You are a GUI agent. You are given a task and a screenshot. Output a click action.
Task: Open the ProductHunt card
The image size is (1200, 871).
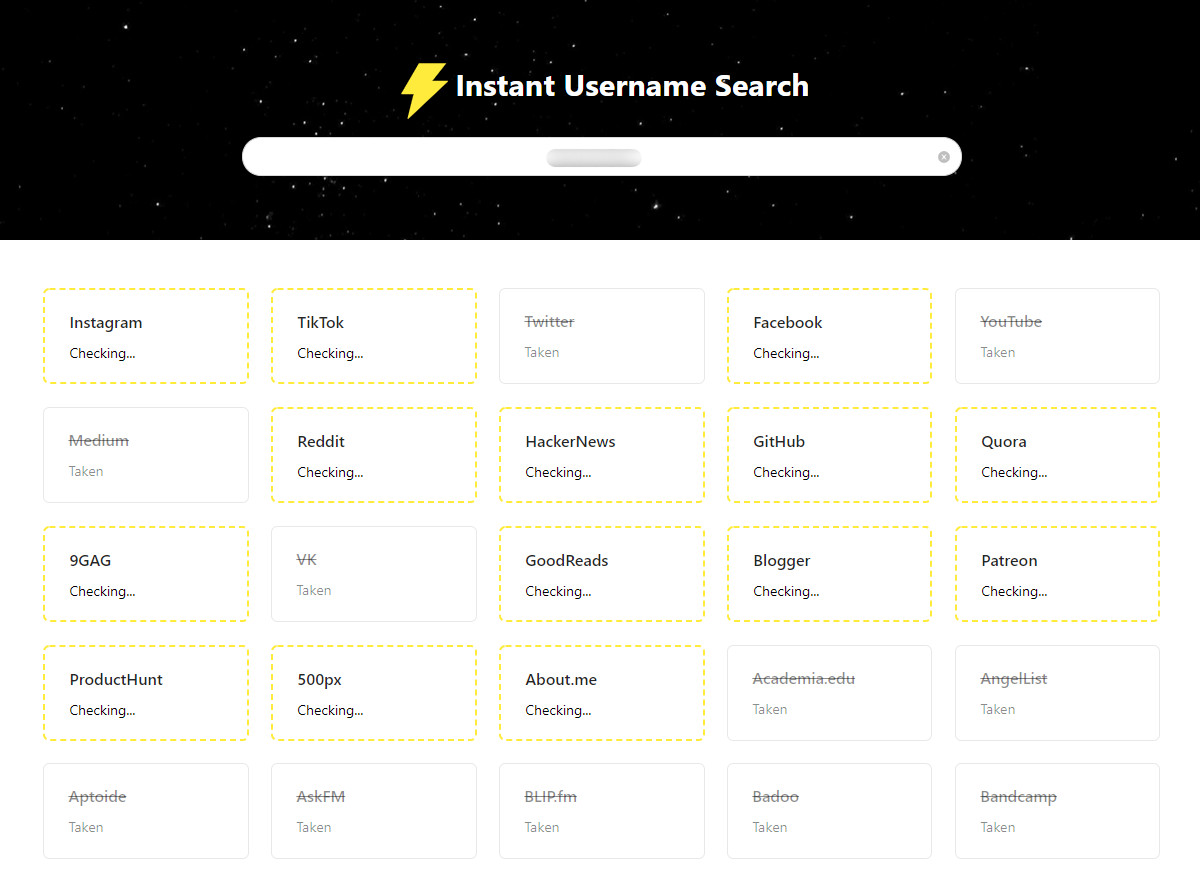(146, 693)
